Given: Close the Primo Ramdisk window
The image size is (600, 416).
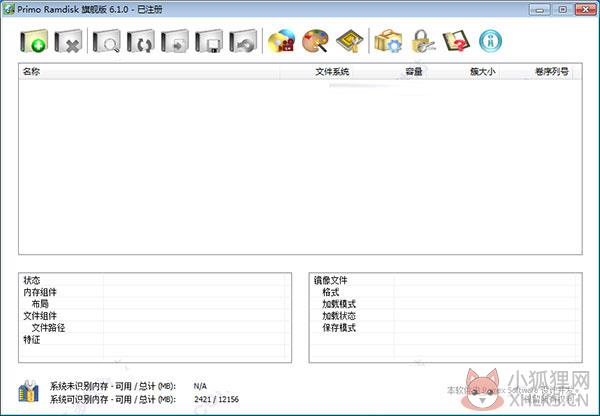Looking at the screenshot, I should click(x=585, y=9).
